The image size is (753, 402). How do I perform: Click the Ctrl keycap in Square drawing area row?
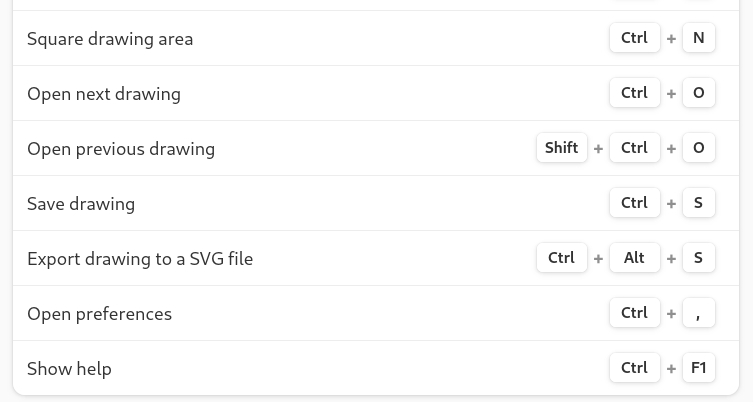(634, 37)
